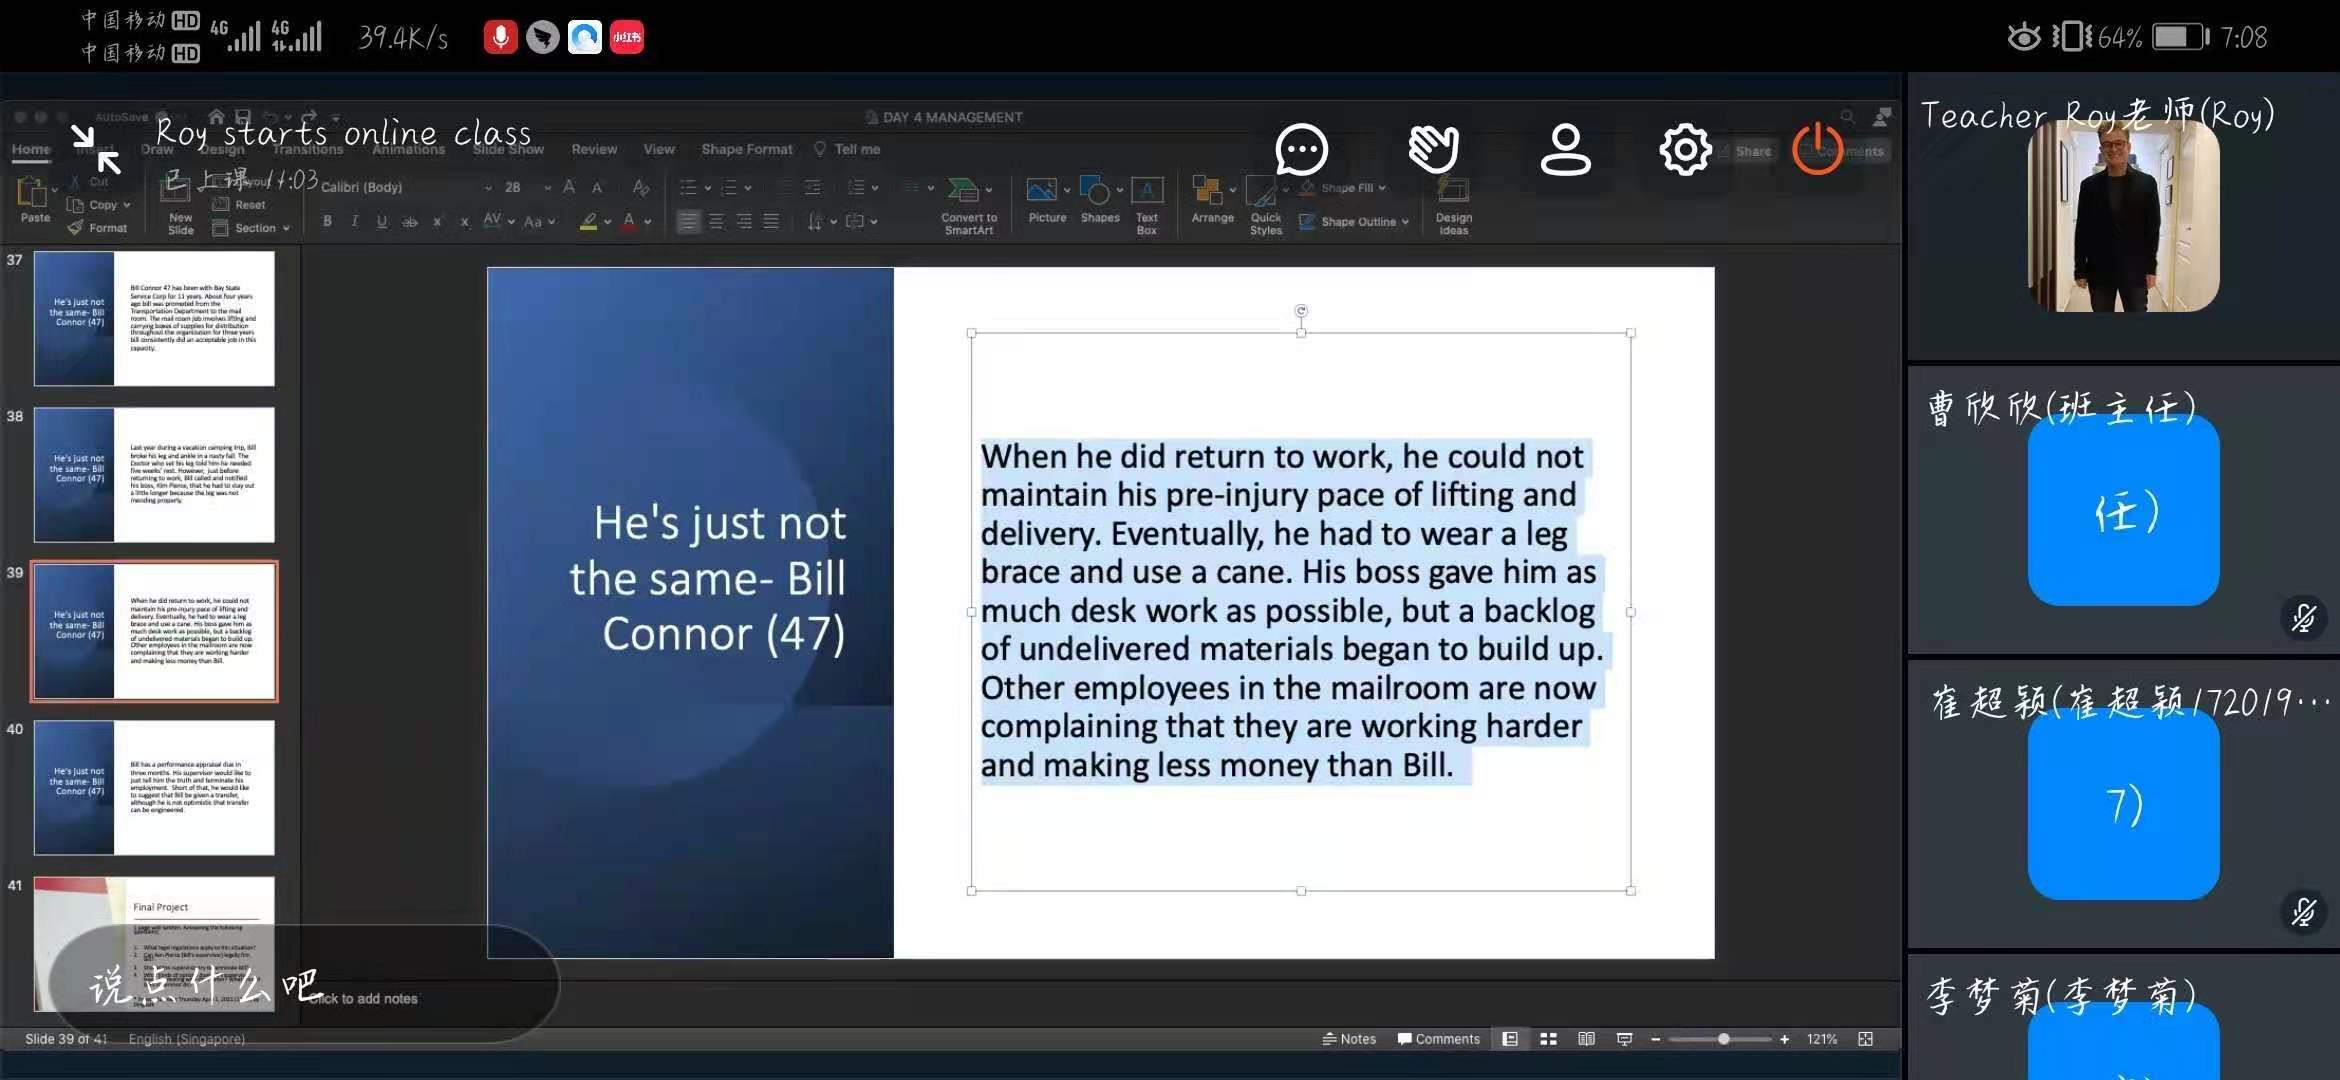The width and height of the screenshot is (2340, 1080).
Task: Click the red power leave-class icon
Action: 1817,150
